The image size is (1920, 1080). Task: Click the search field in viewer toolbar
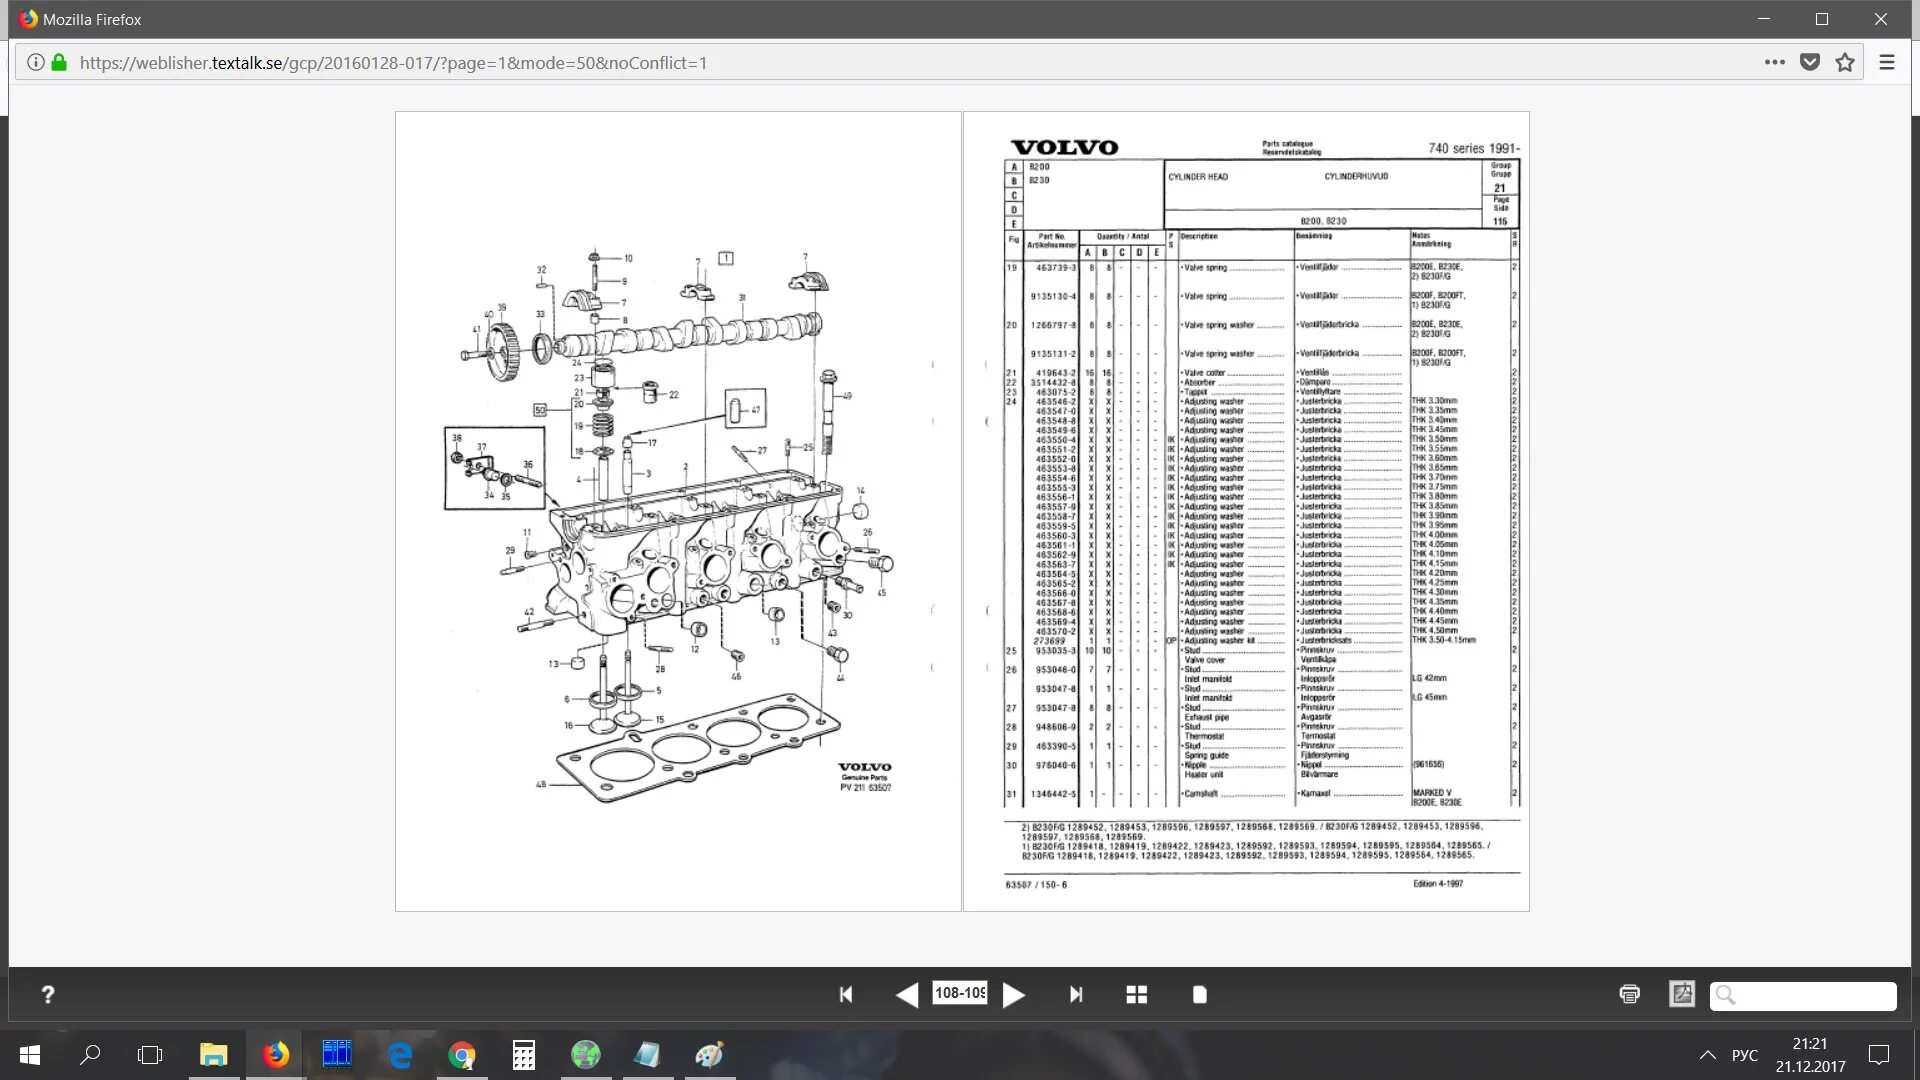1803,995
